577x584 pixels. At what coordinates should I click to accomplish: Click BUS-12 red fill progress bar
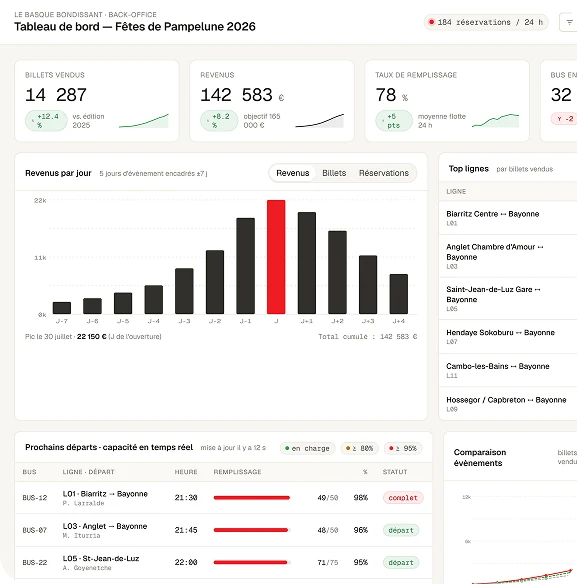[x=252, y=498]
